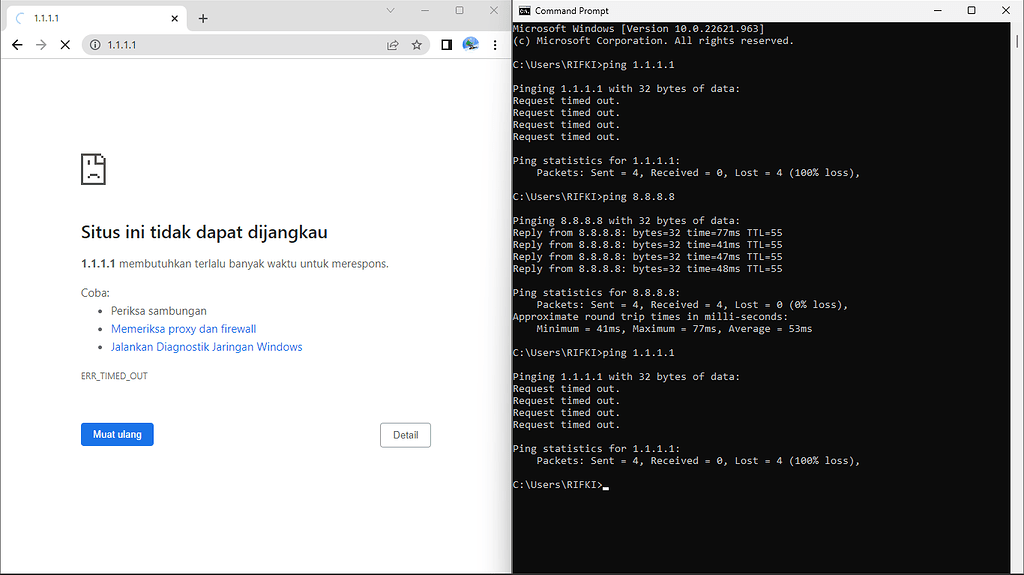Click the sad page error icon
Image resolution: width=1024 pixels, height=575 pixels.
pyautogui.click(x=93, y=169)
